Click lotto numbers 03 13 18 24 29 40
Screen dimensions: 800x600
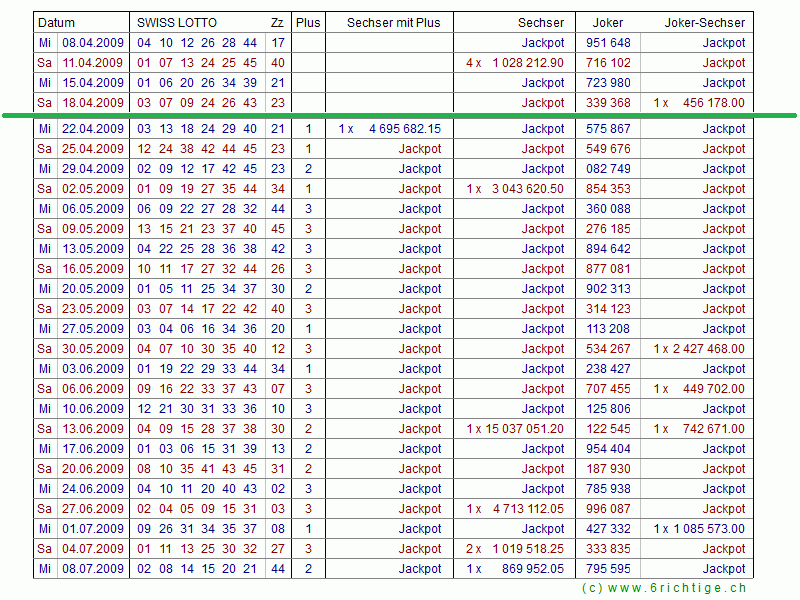click(x=197, y=129)
